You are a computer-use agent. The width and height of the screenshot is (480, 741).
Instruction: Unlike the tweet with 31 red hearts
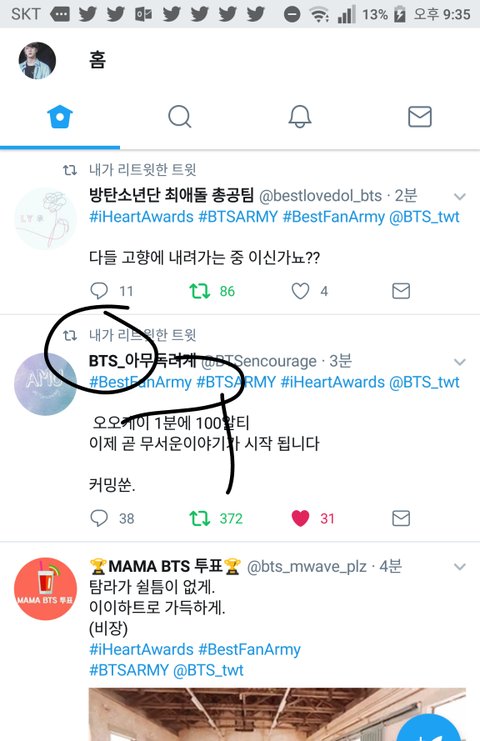click(x=300, y=518)
